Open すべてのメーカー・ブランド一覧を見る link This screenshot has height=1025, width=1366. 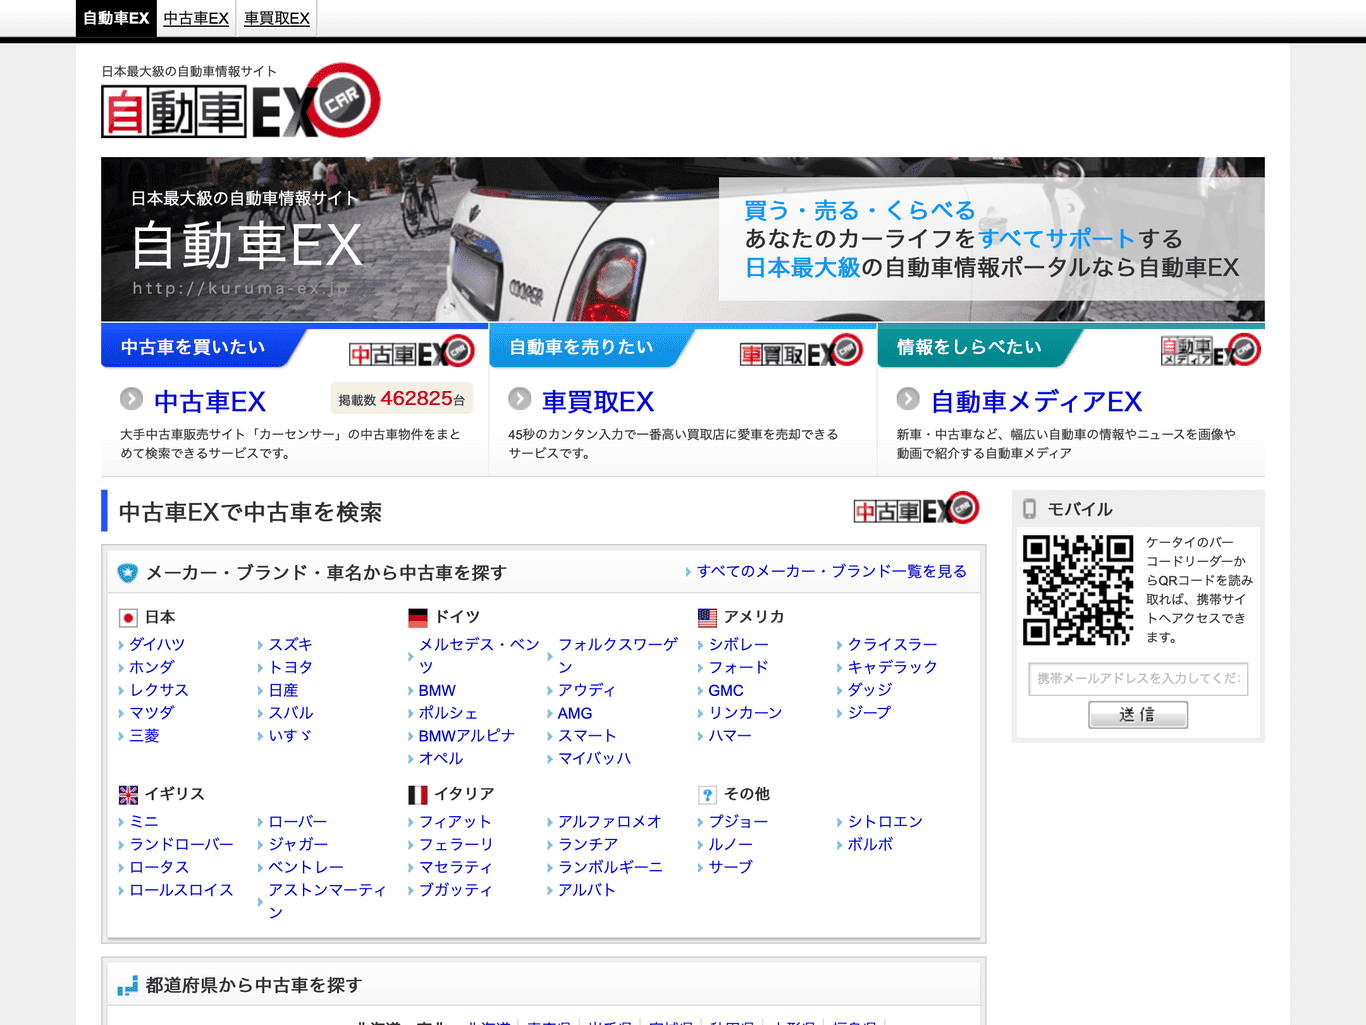click(x=831, y=571)
